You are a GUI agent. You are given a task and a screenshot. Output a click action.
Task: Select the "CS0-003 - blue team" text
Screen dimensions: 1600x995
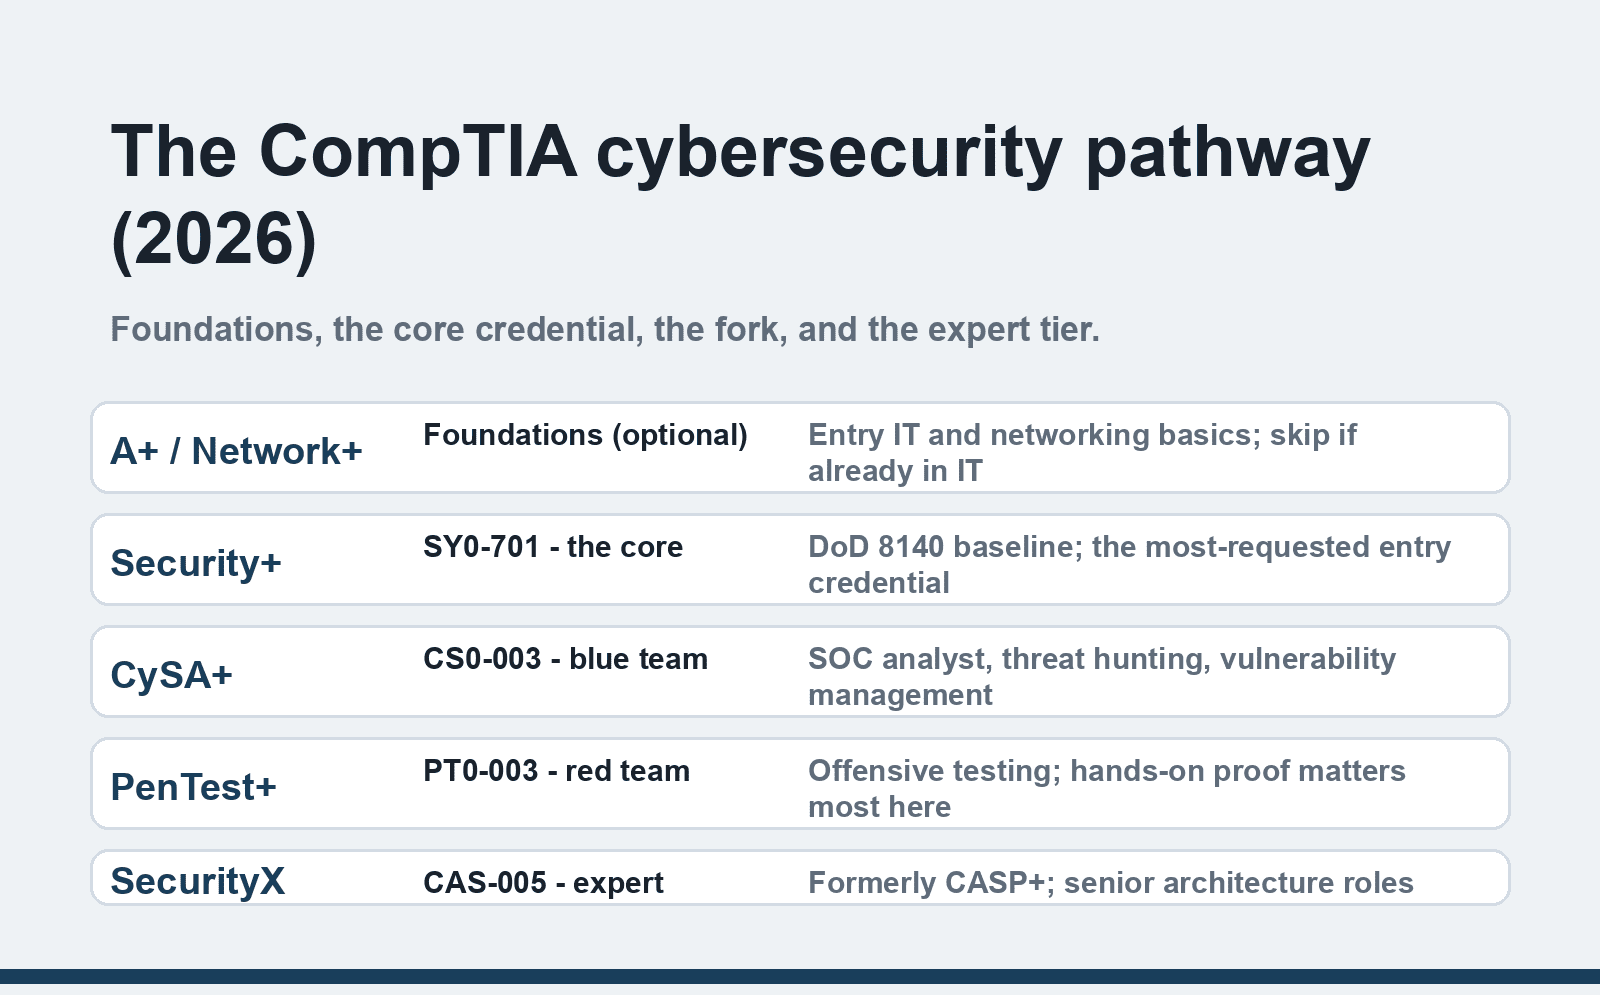coord(565,659)
